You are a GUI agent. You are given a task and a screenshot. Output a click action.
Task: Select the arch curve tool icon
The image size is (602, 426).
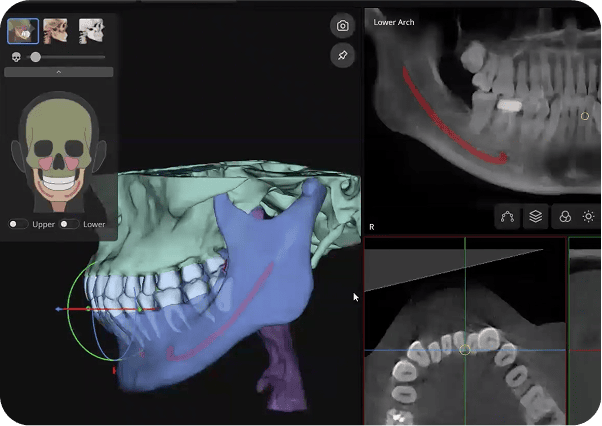click(x=508, y=216)
